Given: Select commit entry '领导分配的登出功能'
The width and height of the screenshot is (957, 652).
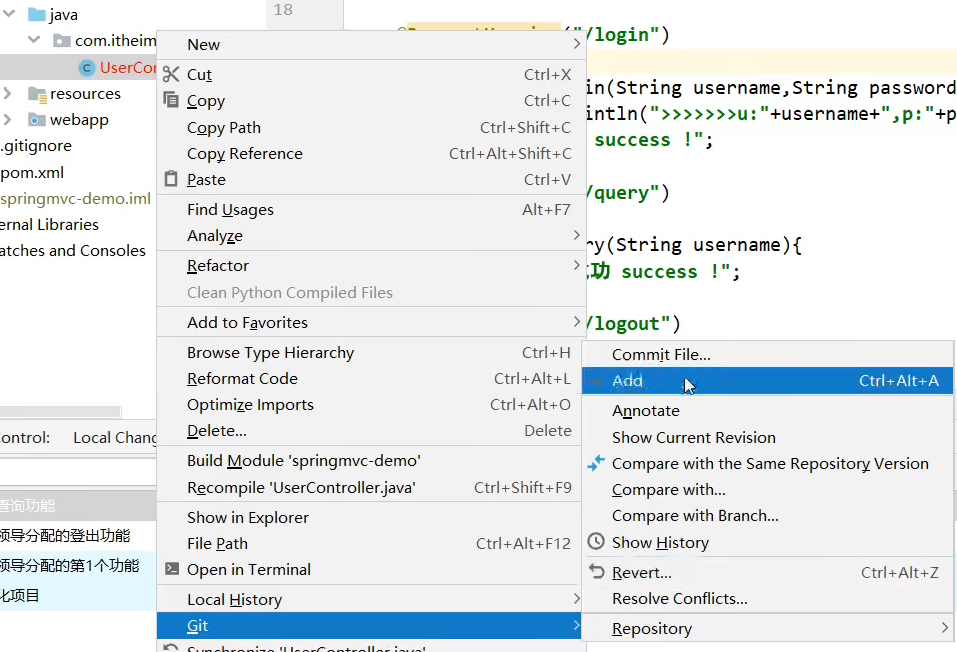Looking at the screenshot, I should point(65,535).
